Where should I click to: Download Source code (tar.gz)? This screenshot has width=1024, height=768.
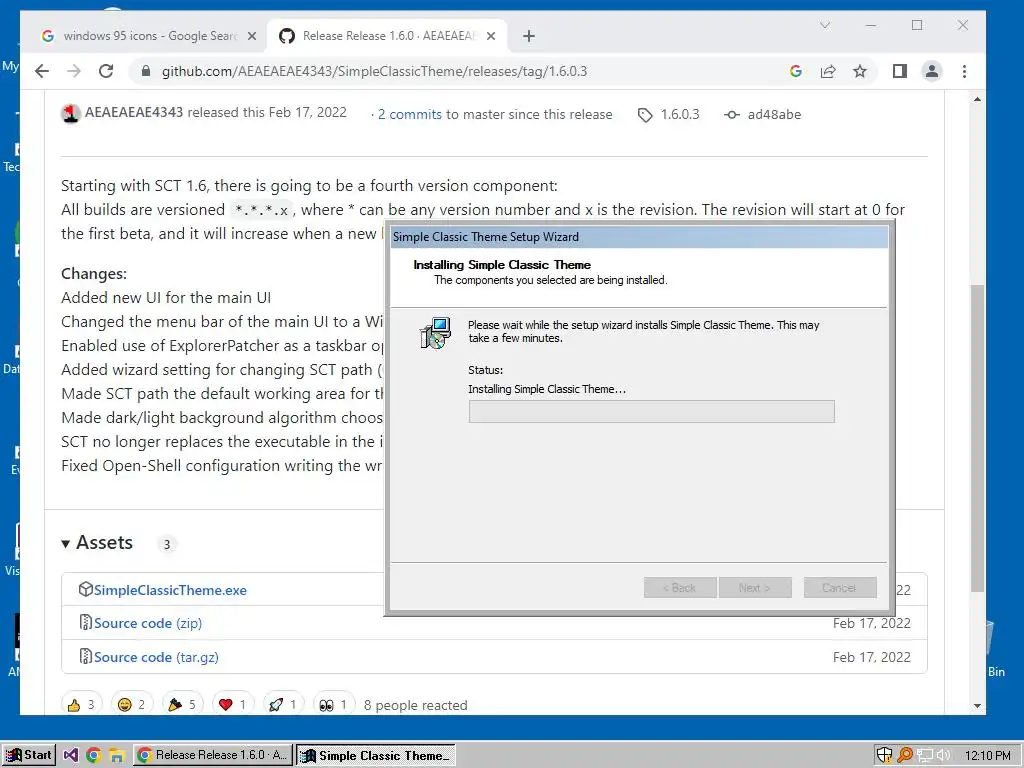156,657
